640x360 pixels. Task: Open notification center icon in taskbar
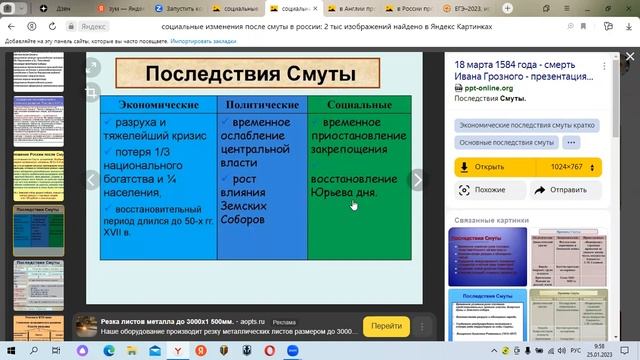[624, 351]
